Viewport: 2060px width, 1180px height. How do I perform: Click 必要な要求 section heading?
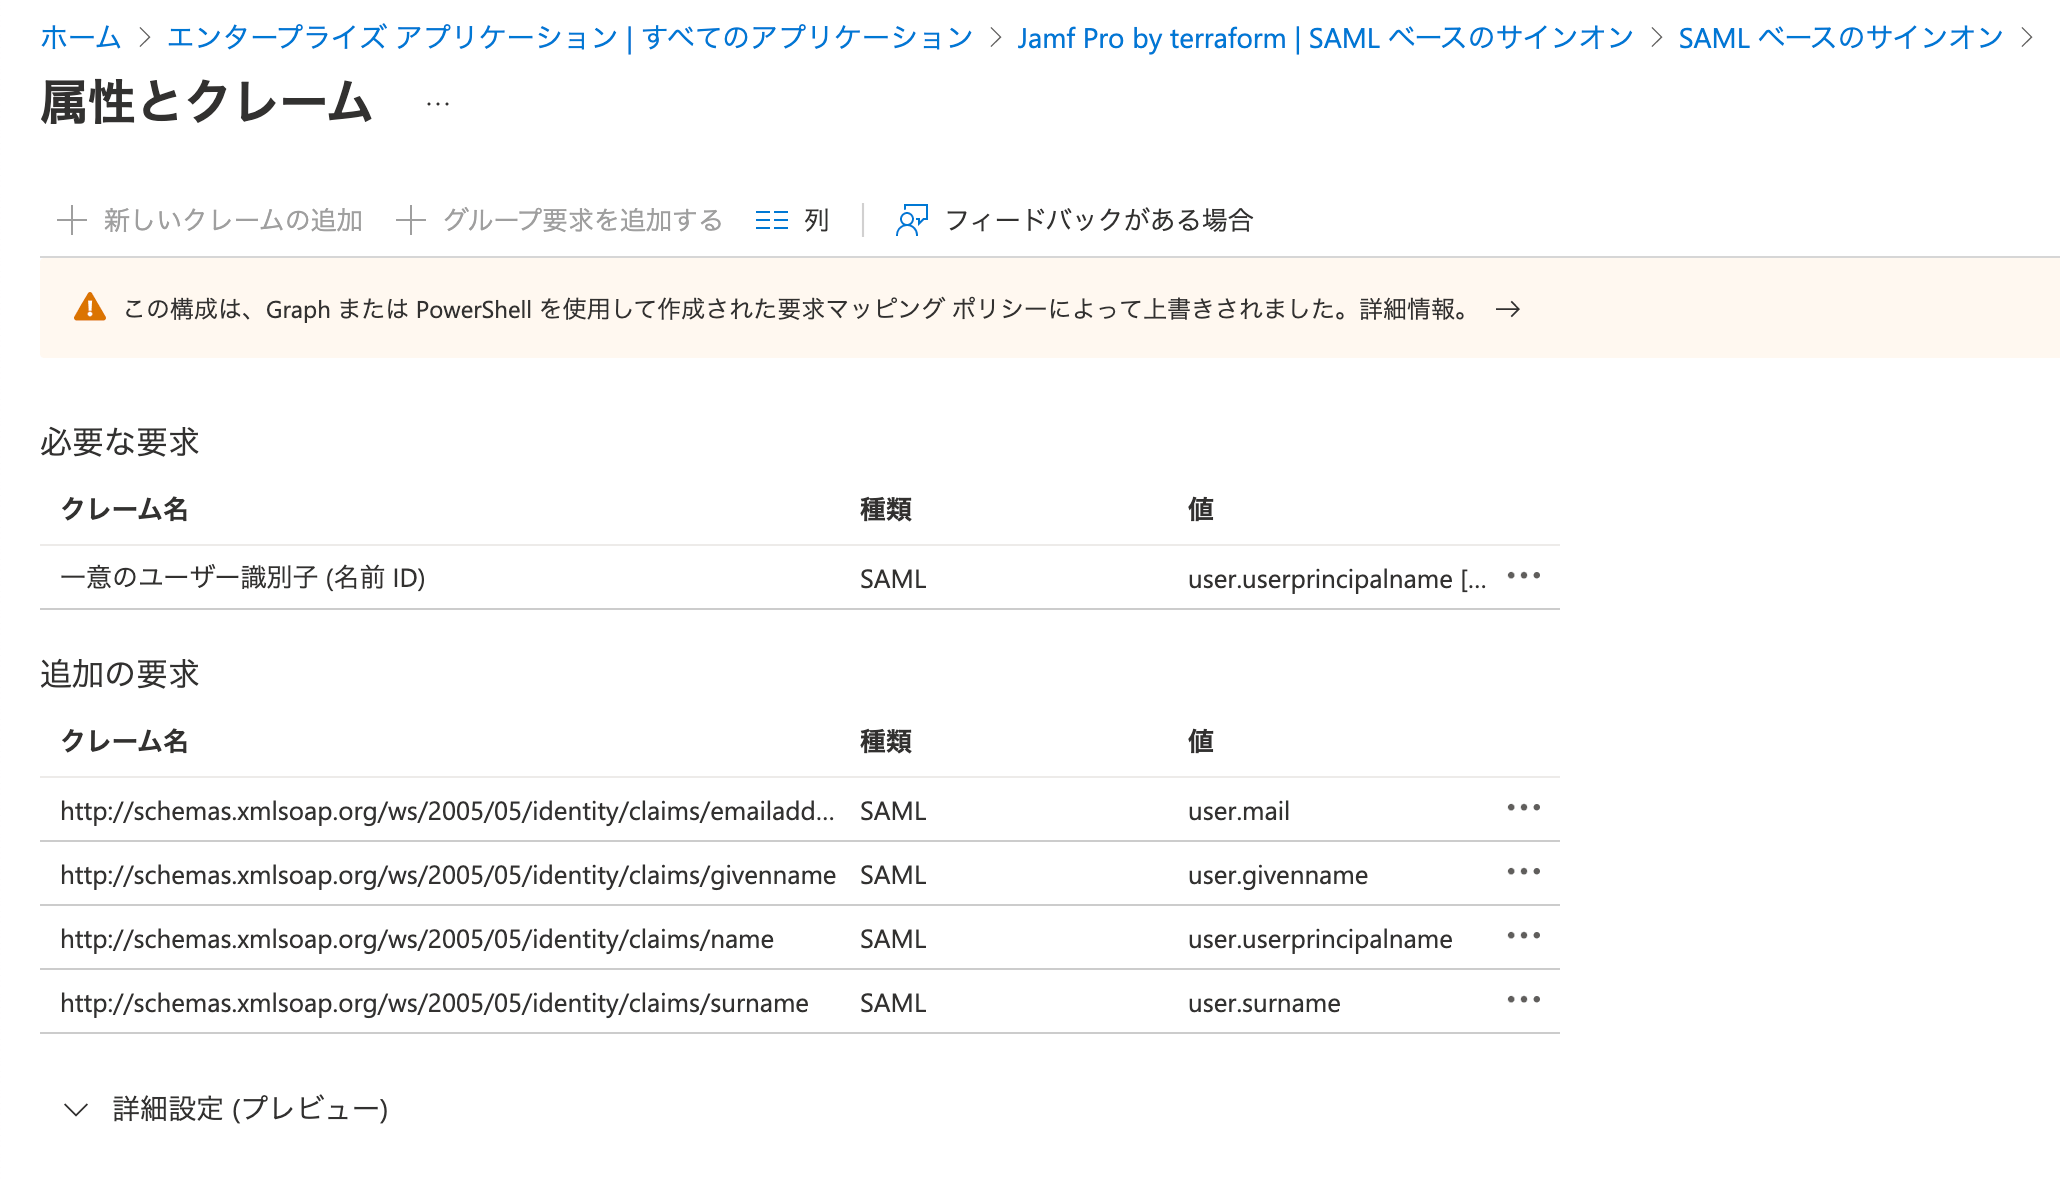(120, 442)
